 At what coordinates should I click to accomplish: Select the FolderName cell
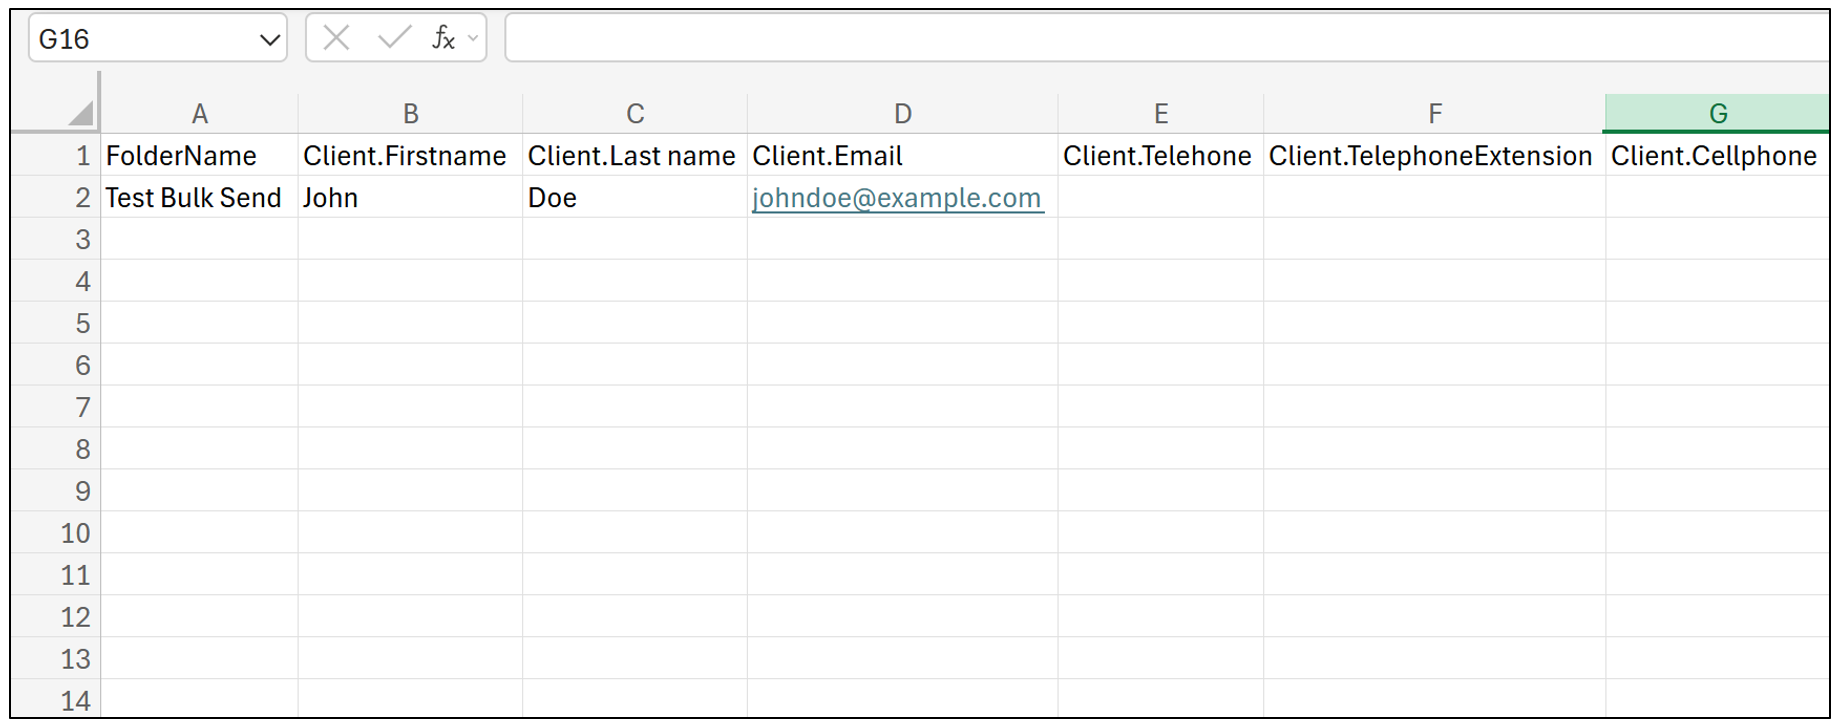200,155
